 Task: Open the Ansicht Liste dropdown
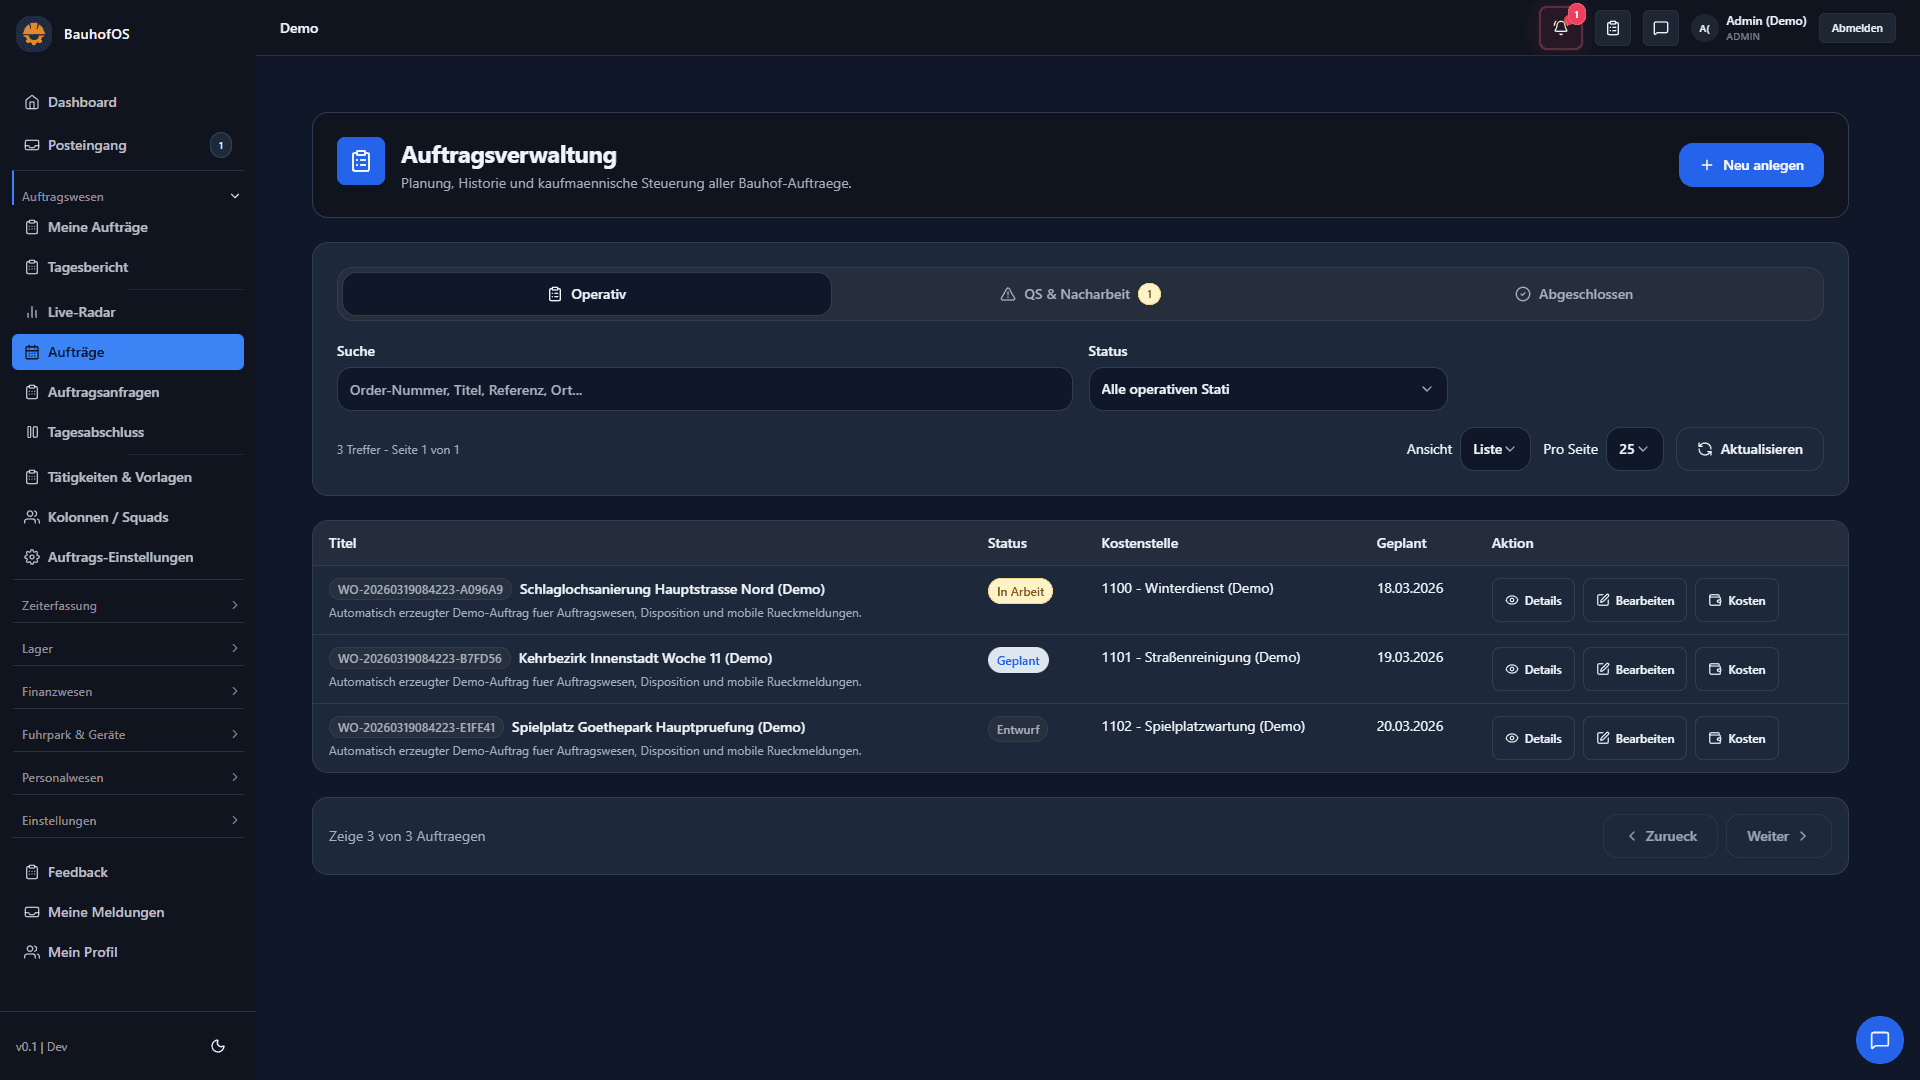(1494, 449)
